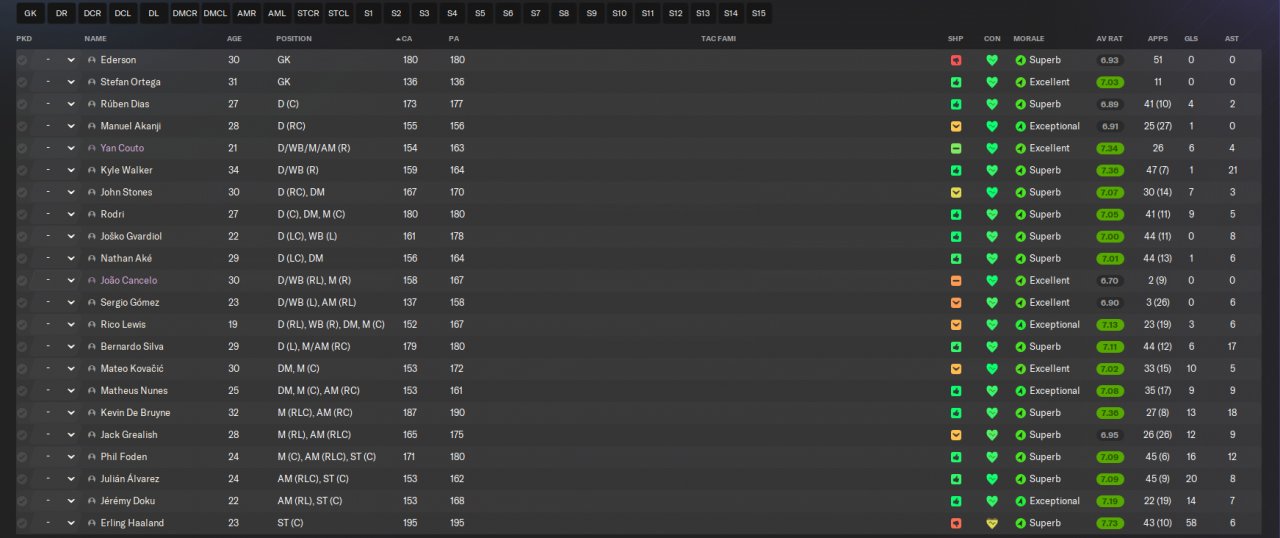Click Ederson's 6.93 rating badge
The width and height of the screenshot is (1280, 538).
pos(1109,60)
